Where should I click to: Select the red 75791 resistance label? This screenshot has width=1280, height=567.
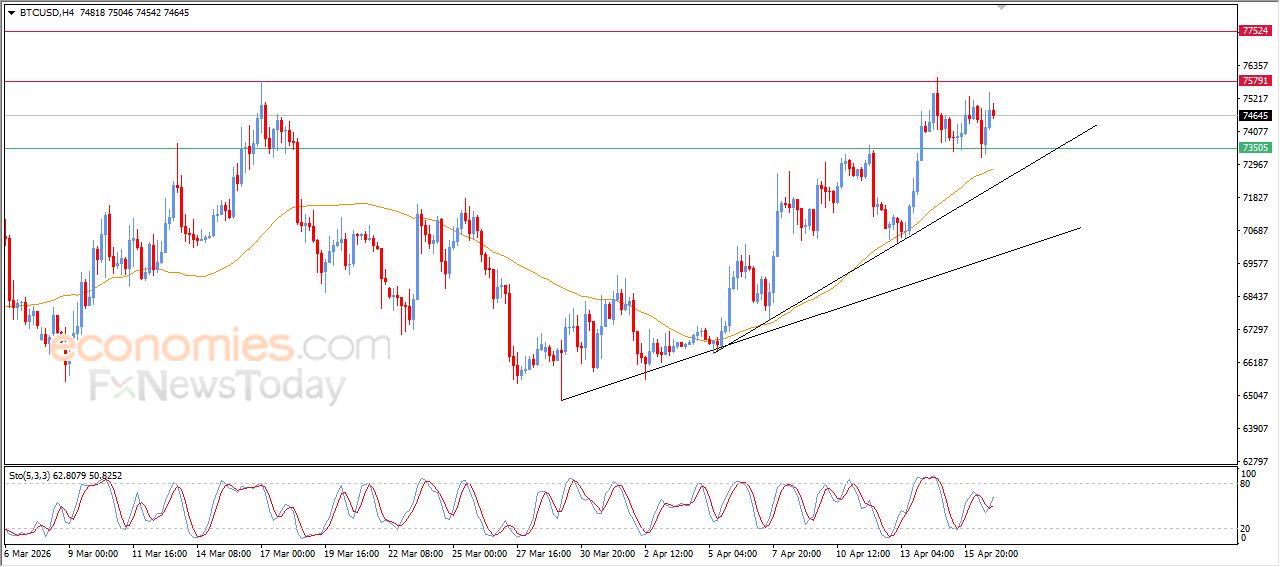(x=1254, y=81)
